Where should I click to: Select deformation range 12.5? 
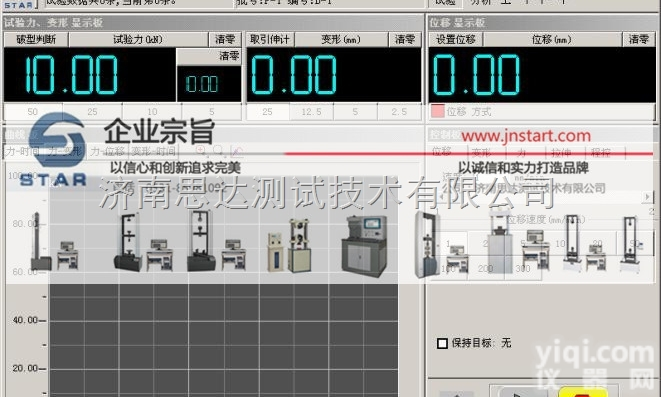click(x=312, y=112)
